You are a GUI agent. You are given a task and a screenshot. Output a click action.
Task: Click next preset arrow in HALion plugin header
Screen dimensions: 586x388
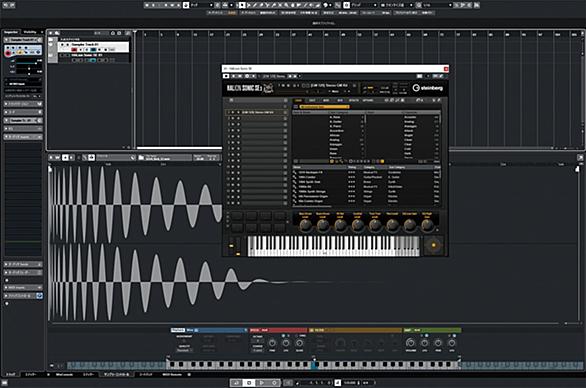[x=295, y=76]
